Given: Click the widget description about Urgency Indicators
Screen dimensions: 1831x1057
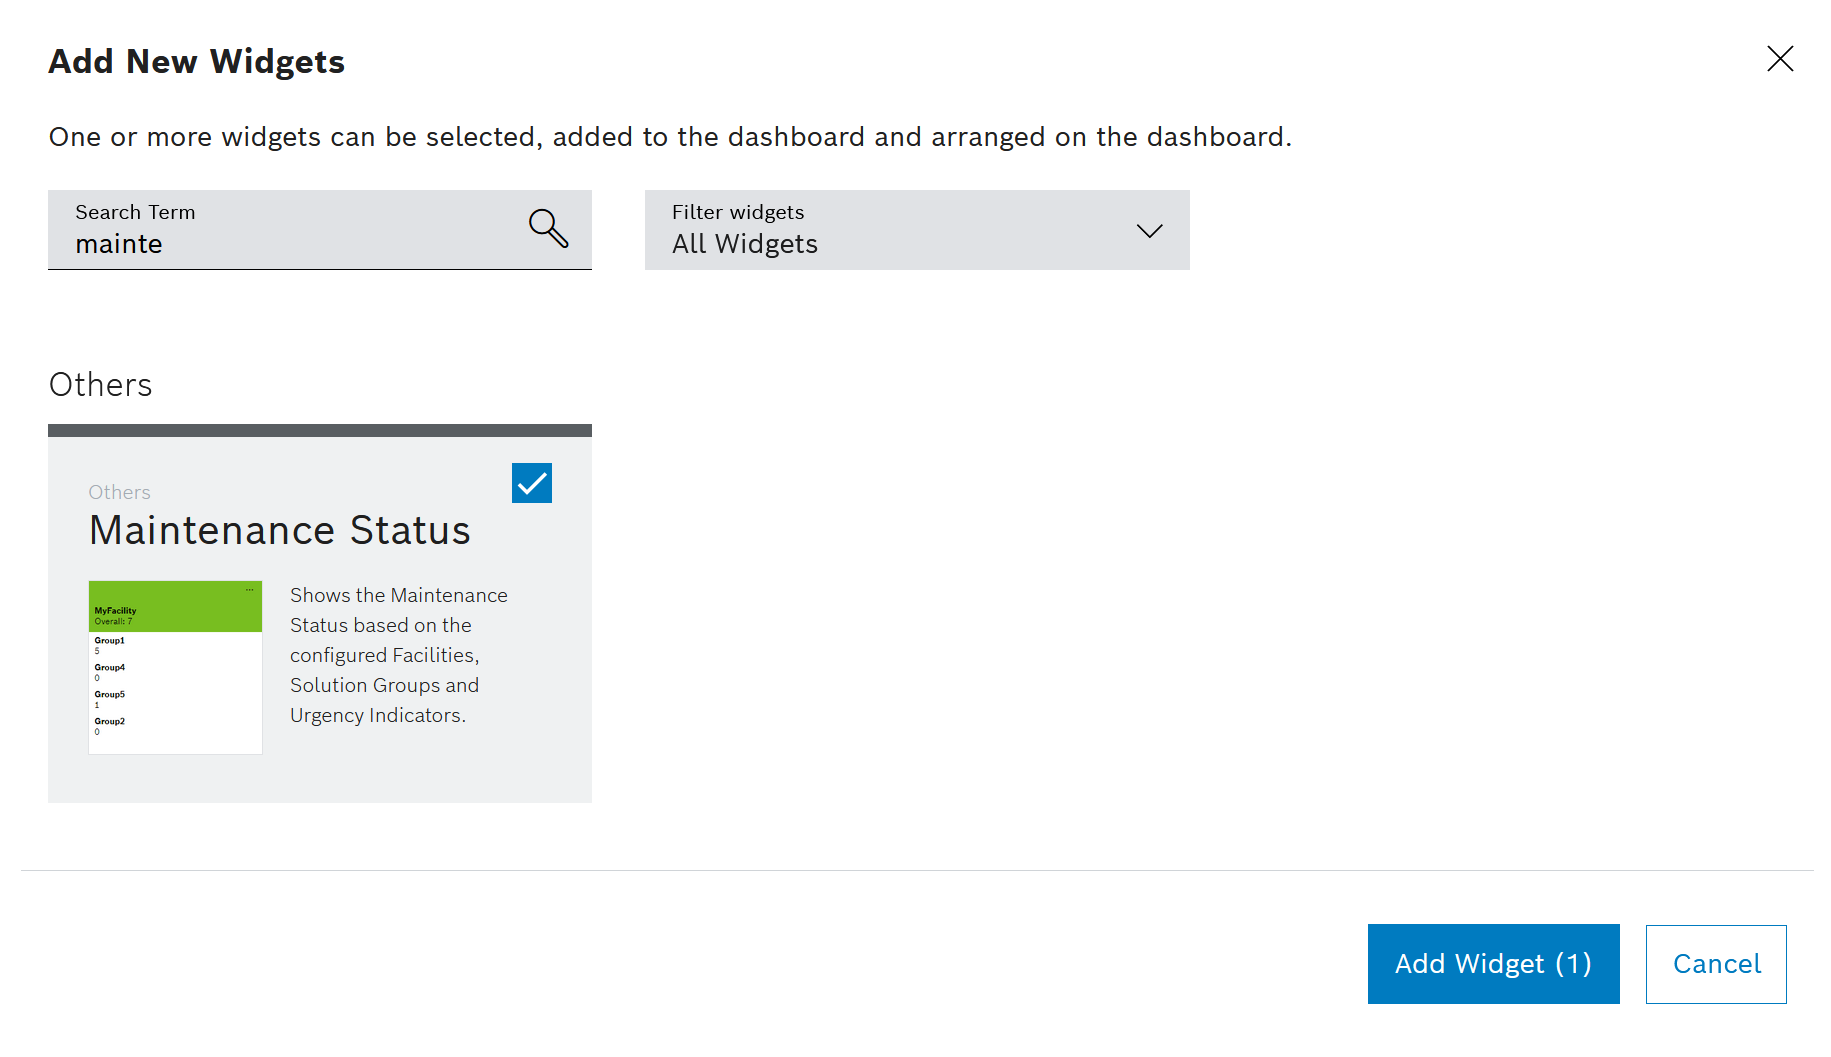Looking at the screenshot, I should coord(398,655).
